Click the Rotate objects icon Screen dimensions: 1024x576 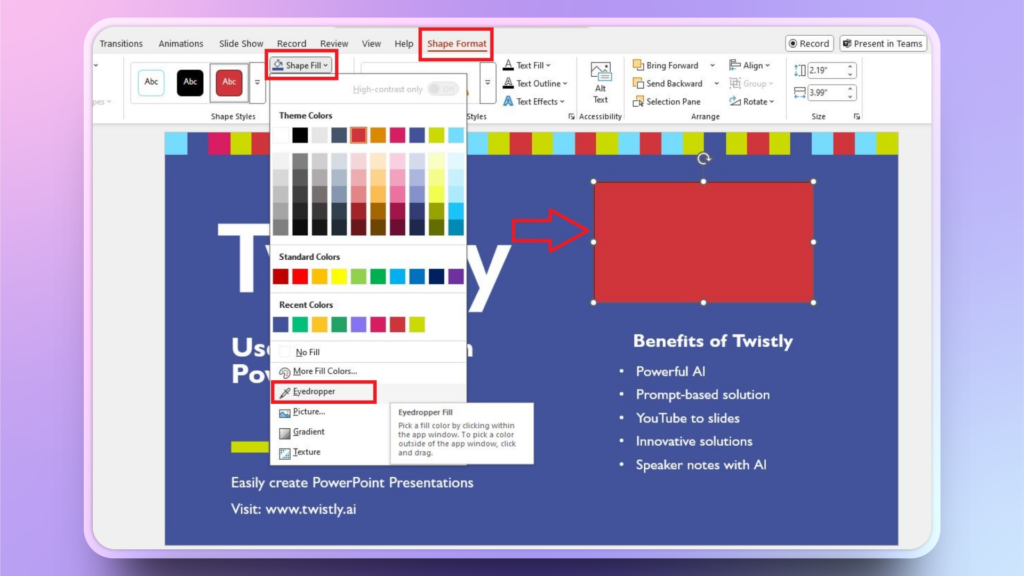click(735, 102)
